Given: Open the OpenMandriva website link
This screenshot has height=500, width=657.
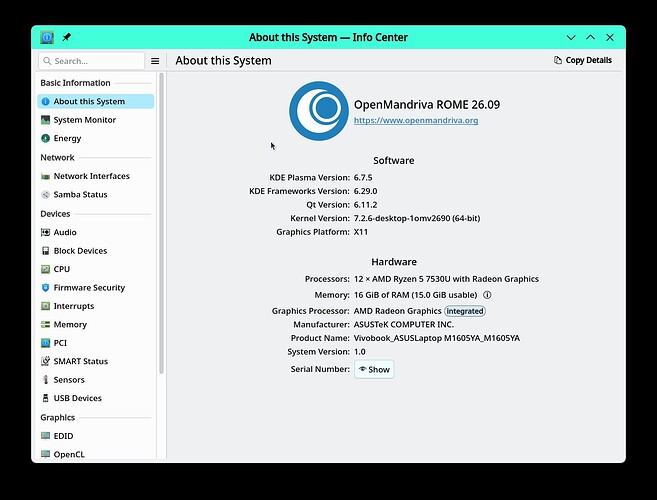Looking at the screenshot, I should (416, 120).
